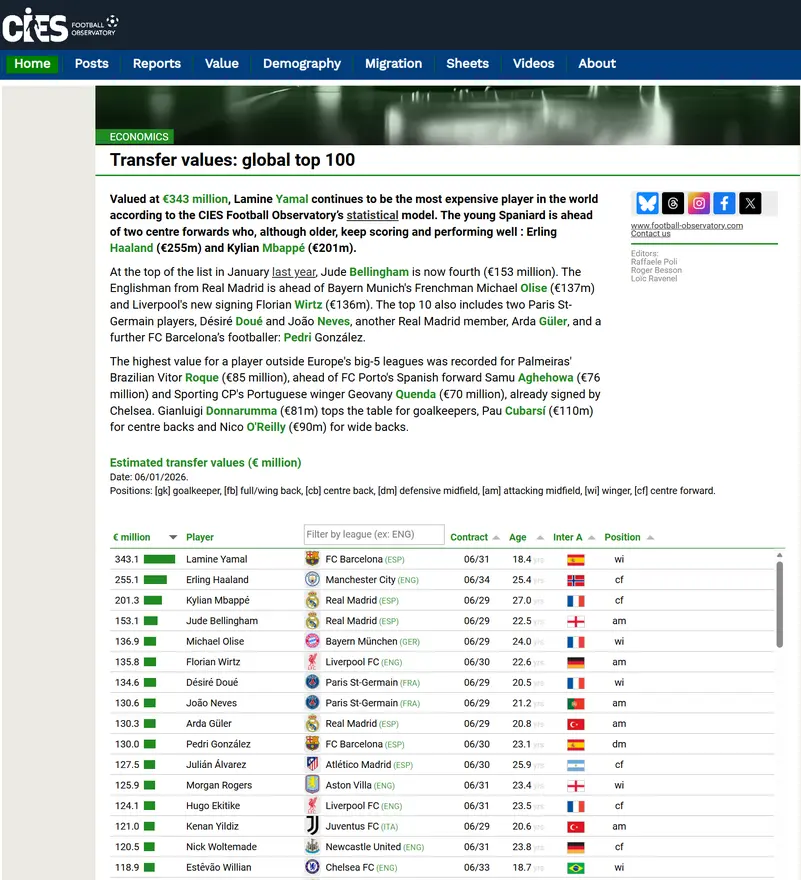This screenshot has height=880, width=801.
Task: Click the FC Barcelona crest beside Lamine Yamal
Action: click(312, 559)
